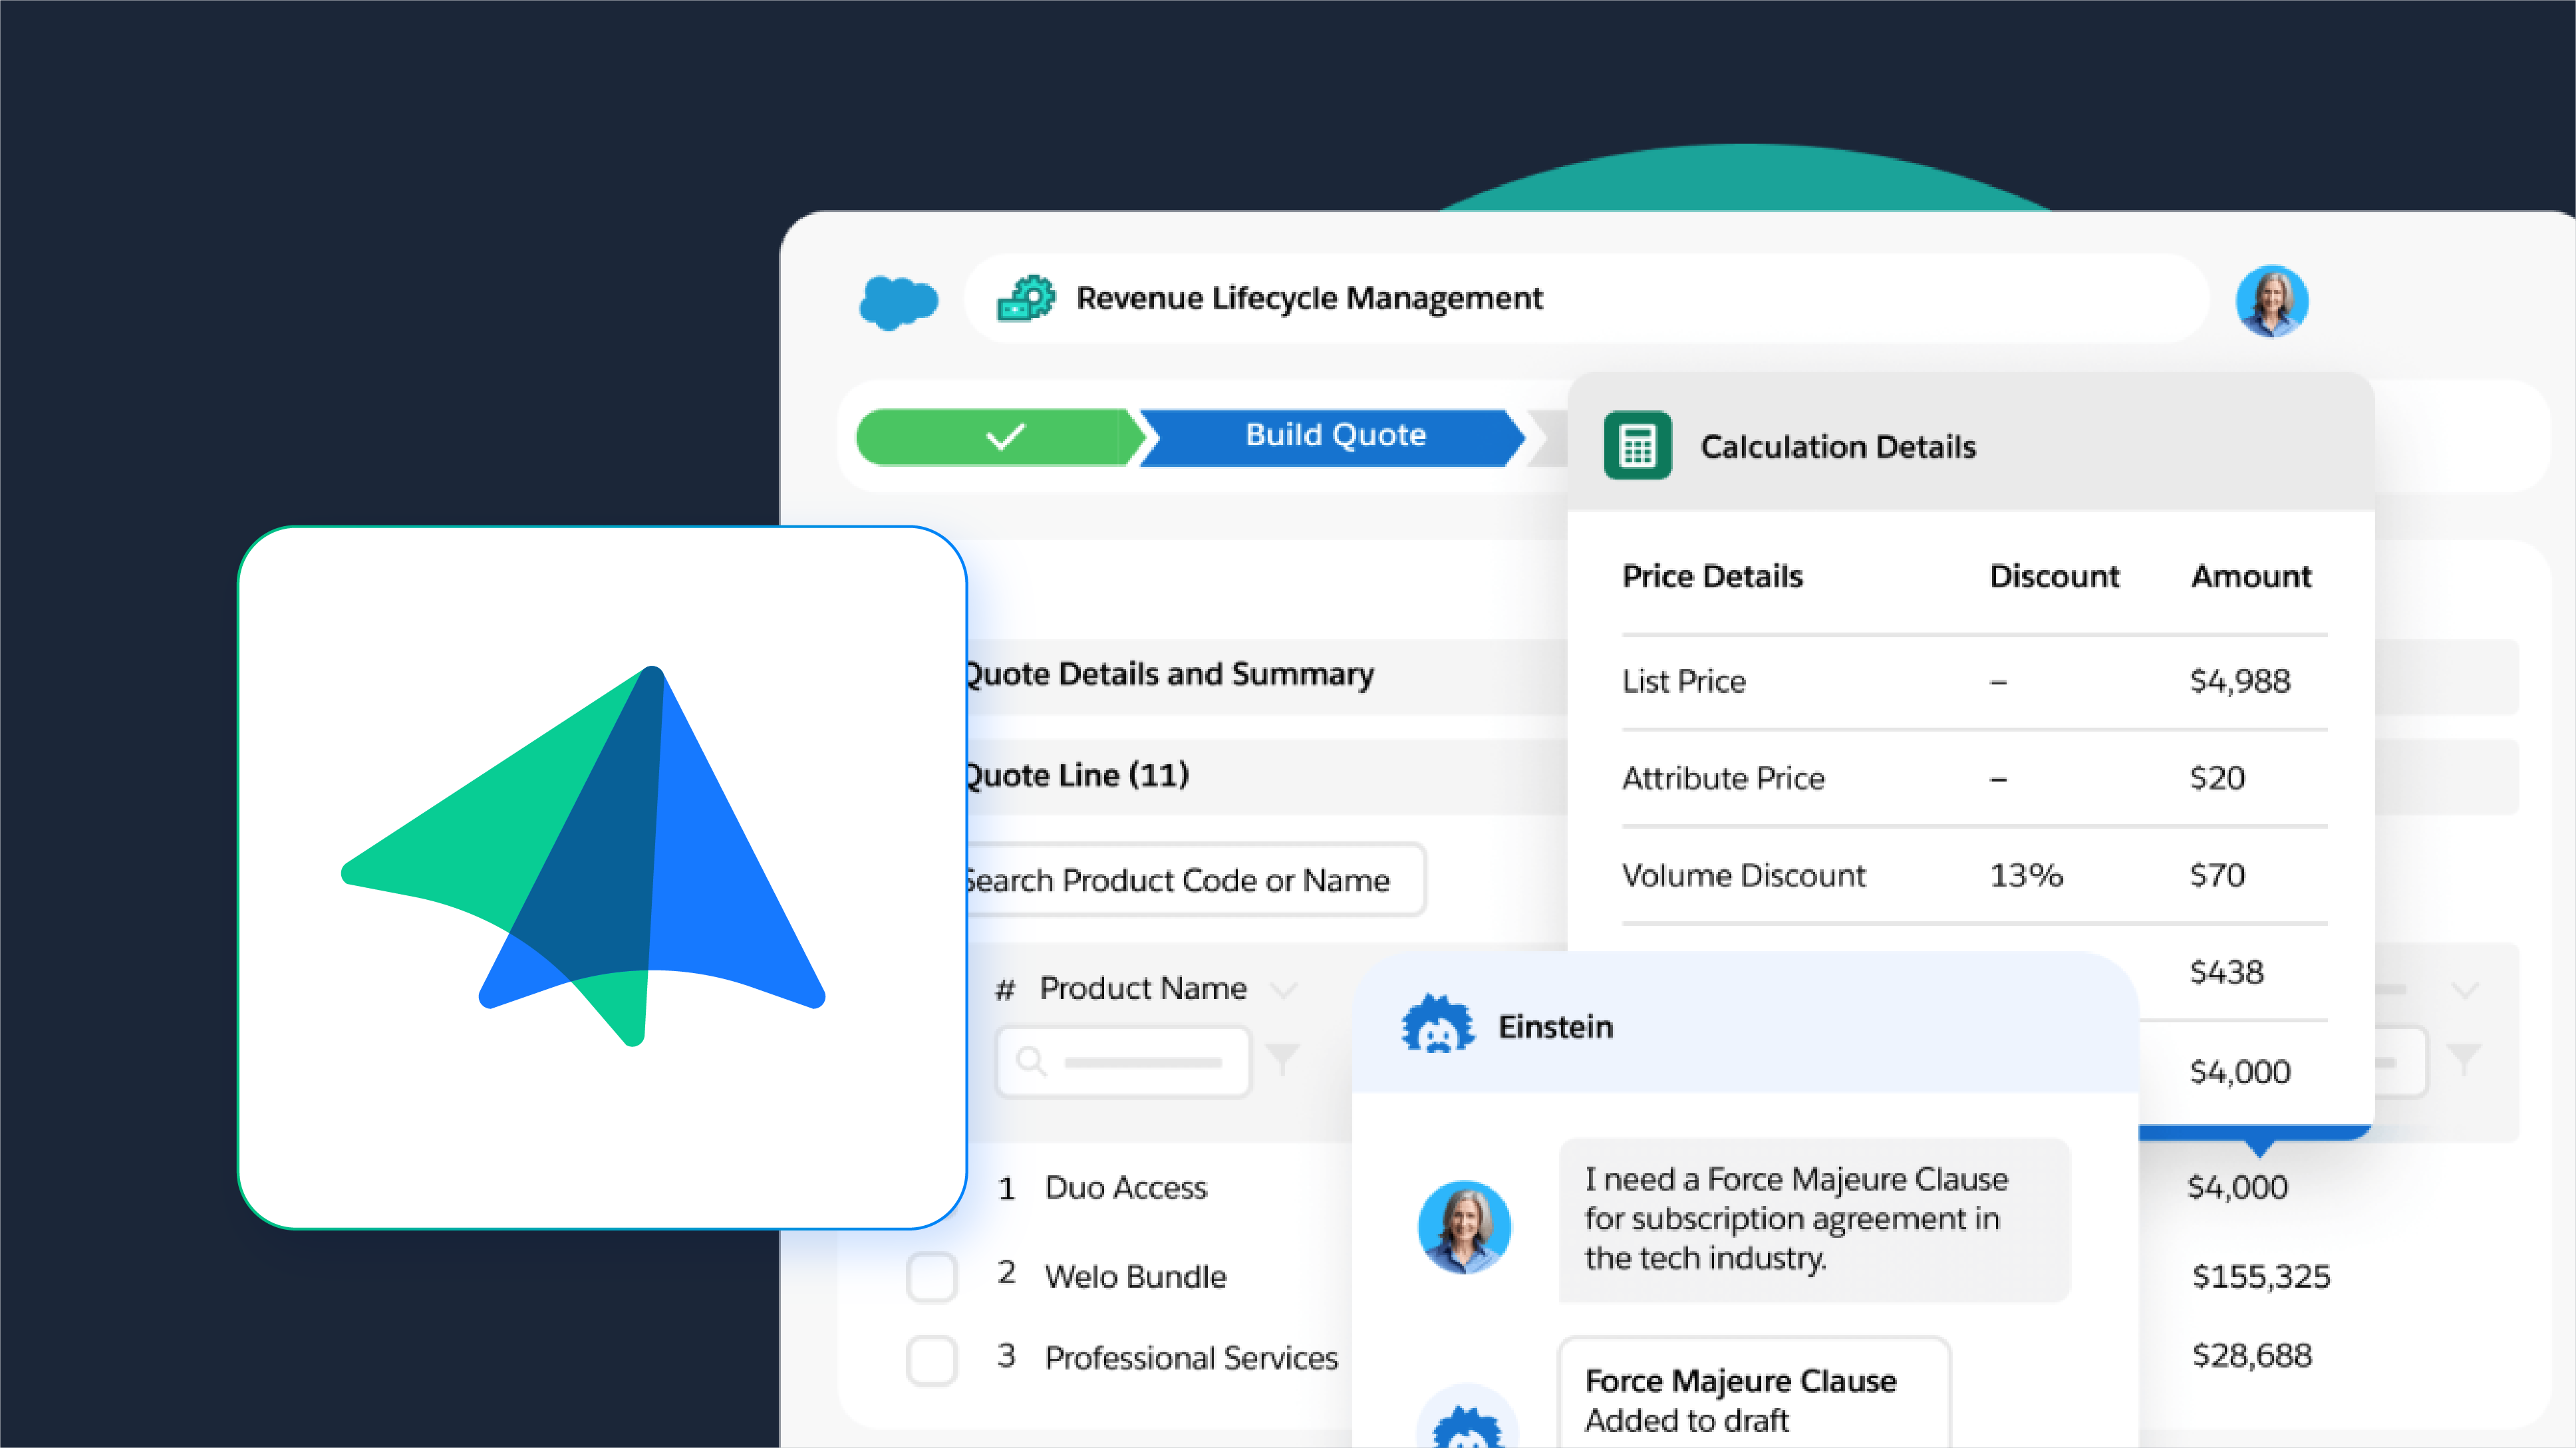Click the Price Details column header
2576x1448 pixels.
[1712, 576]
